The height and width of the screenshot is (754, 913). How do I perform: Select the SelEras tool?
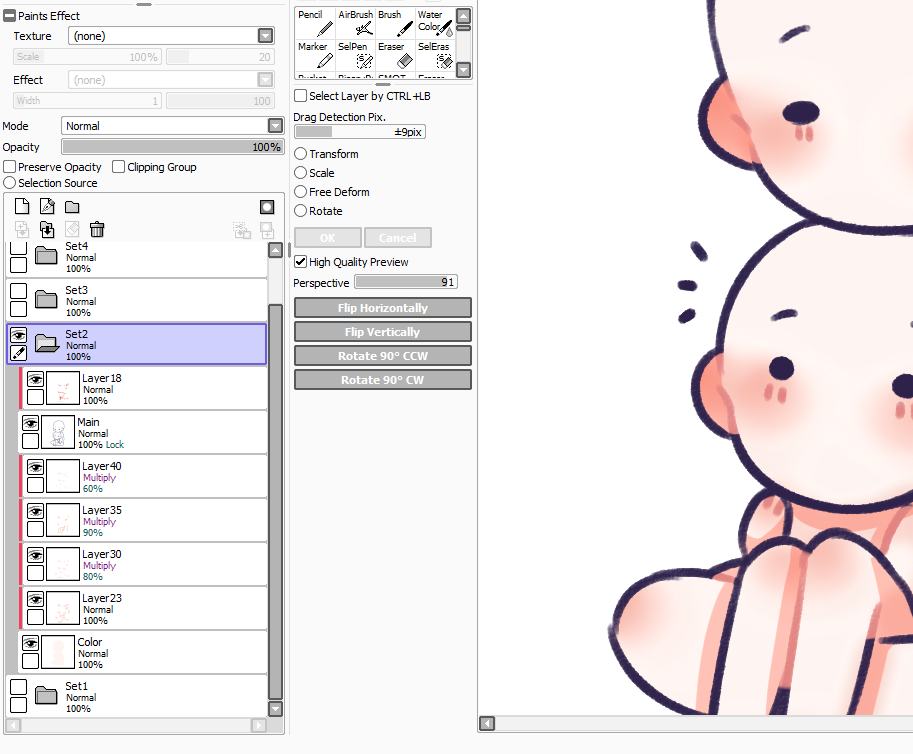(x=434, y=55)
